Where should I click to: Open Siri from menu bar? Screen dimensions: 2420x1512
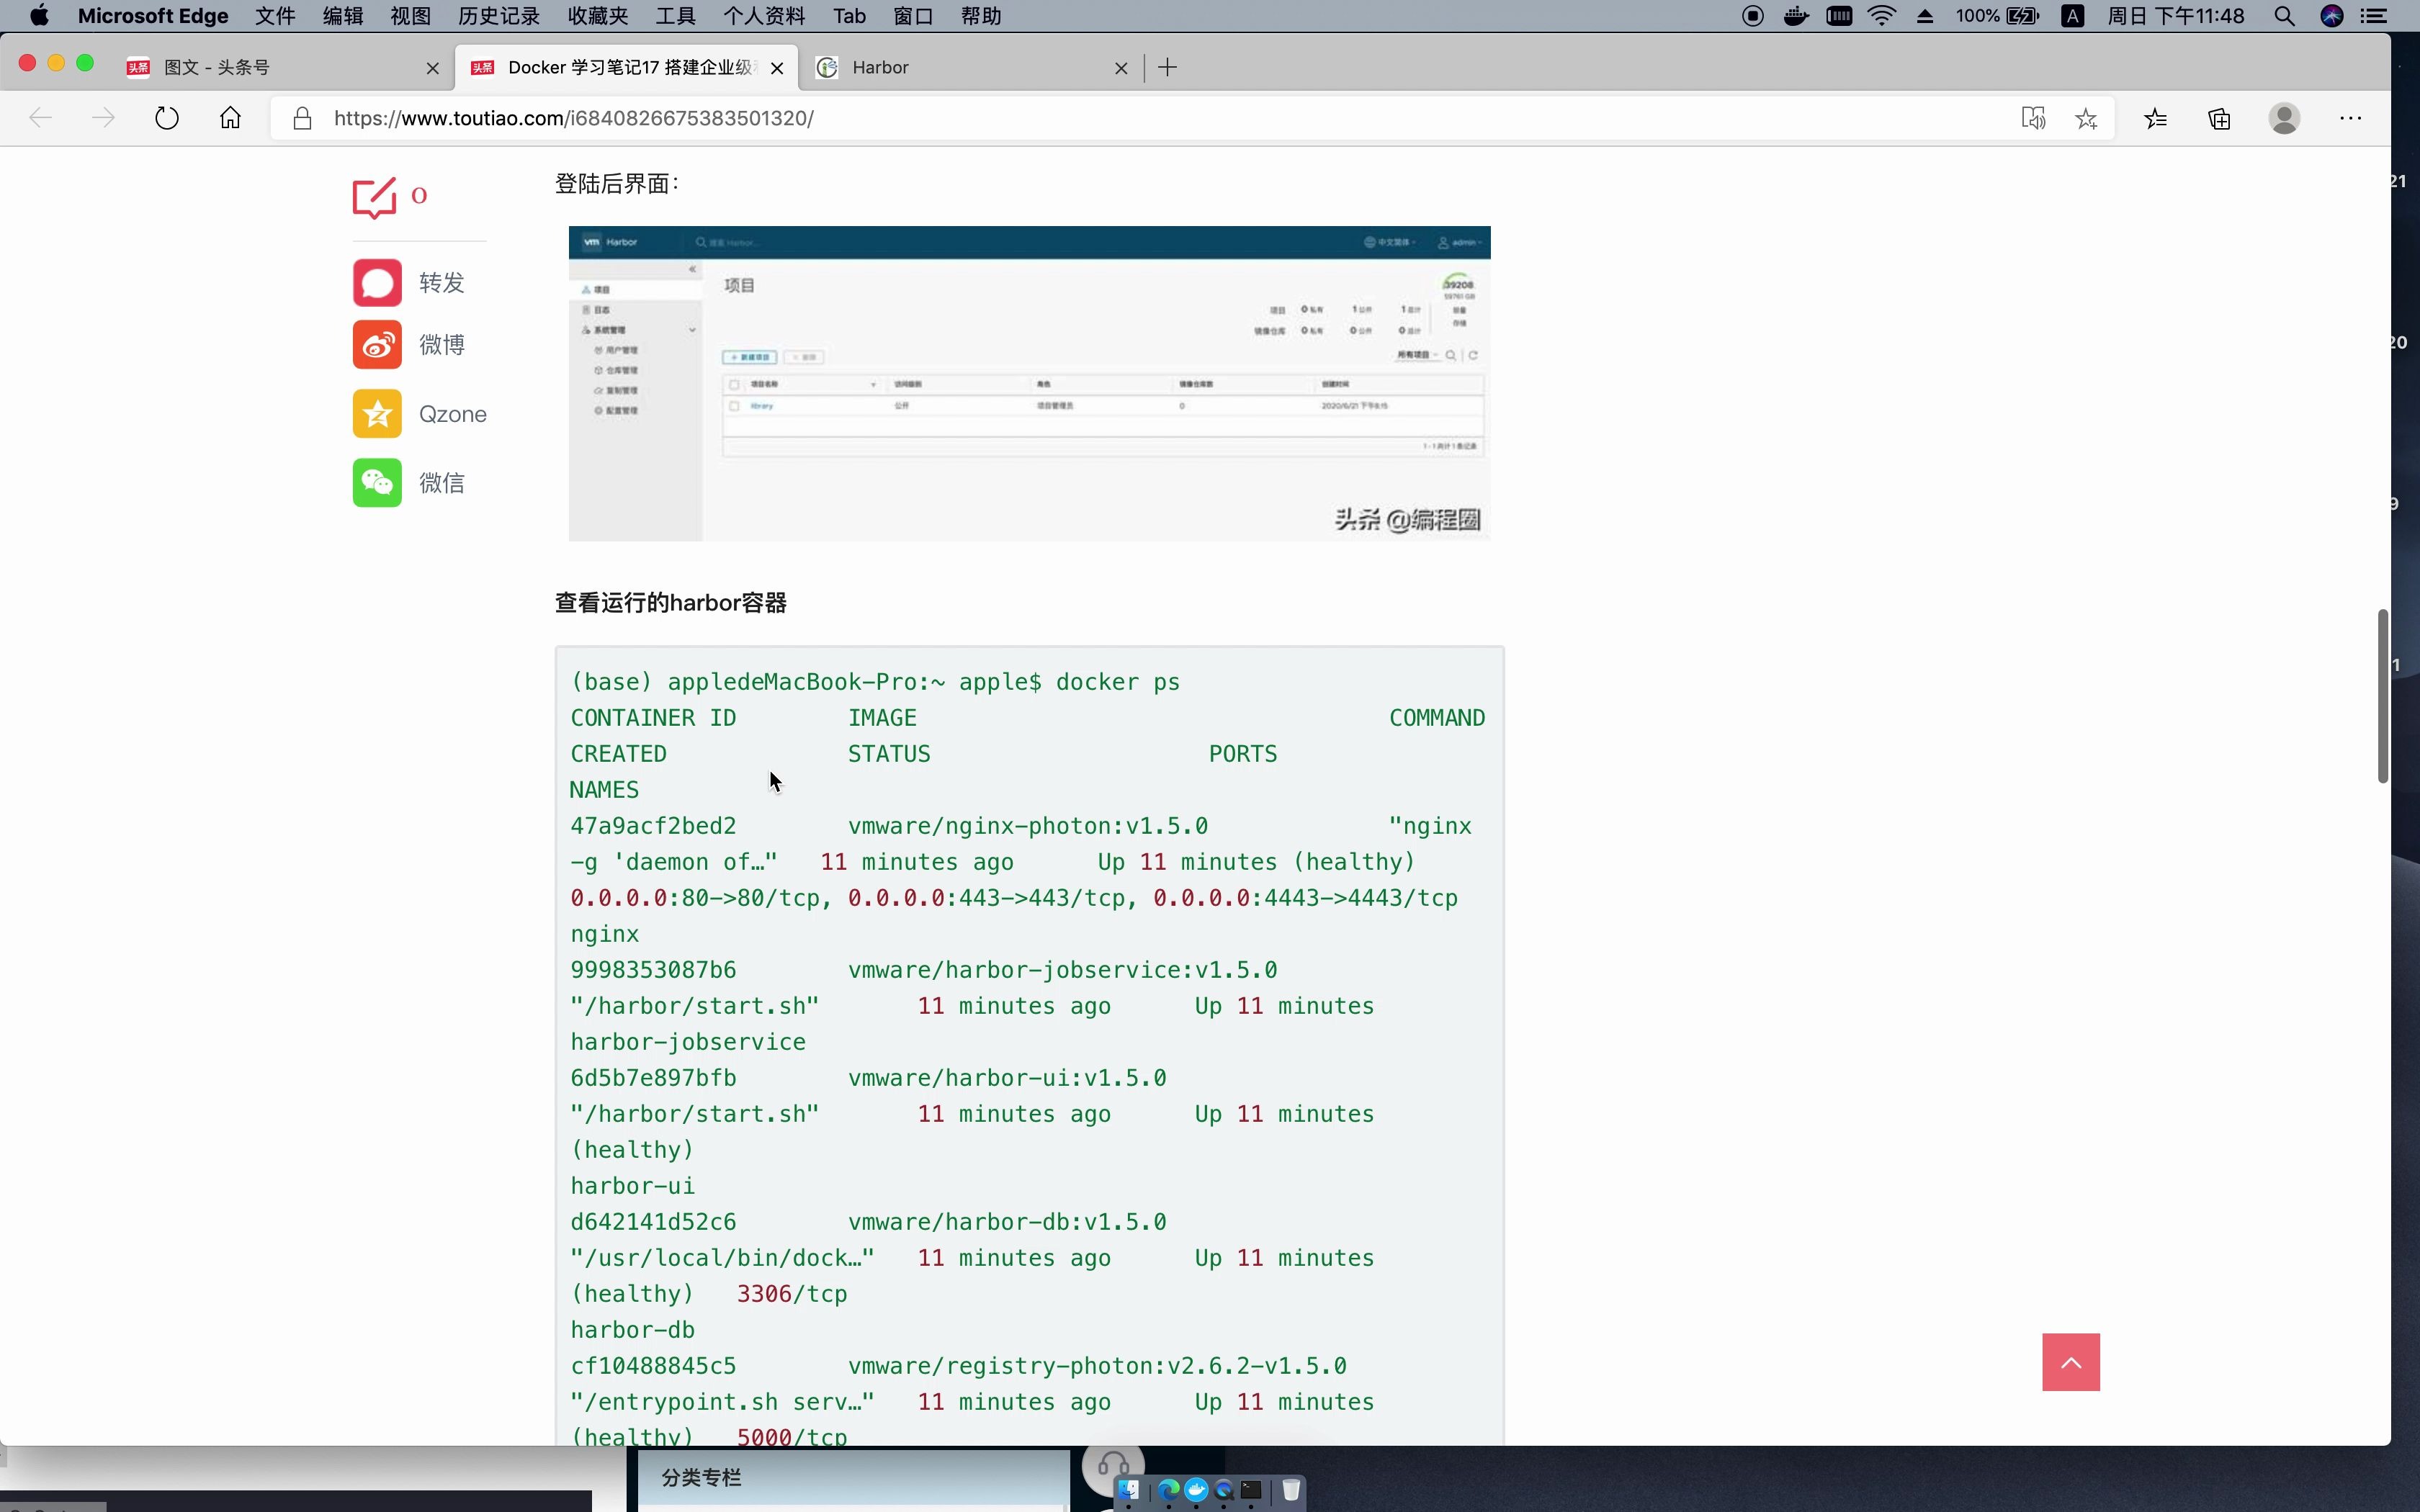tap(2332, 16)
